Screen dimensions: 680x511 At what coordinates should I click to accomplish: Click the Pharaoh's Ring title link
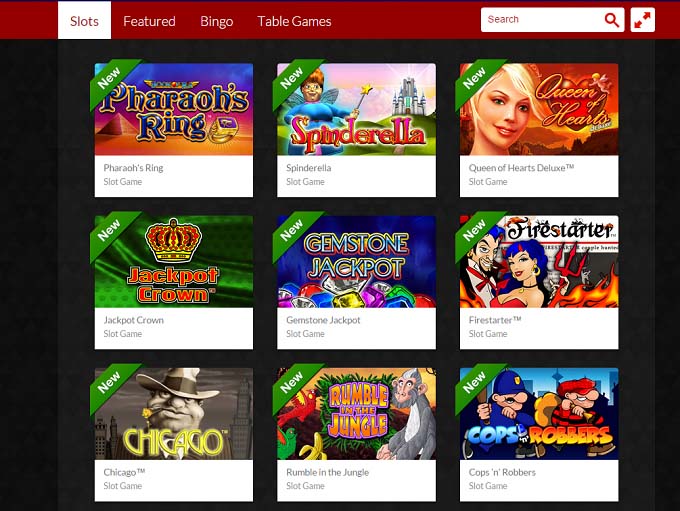(133, 168)
